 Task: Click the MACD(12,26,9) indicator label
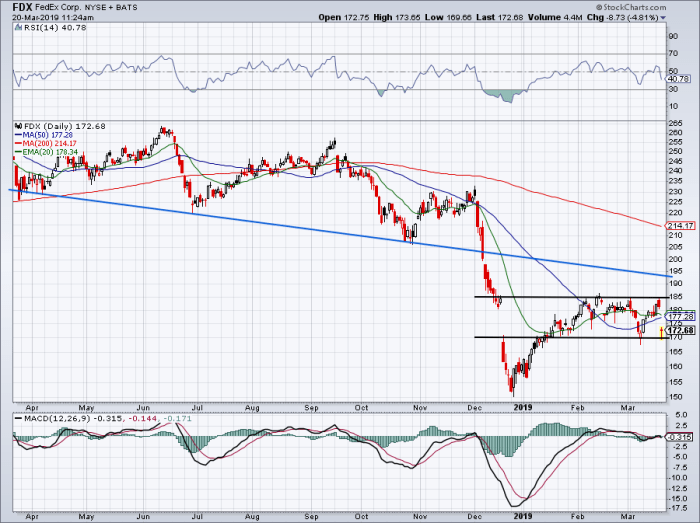point(57,419)
